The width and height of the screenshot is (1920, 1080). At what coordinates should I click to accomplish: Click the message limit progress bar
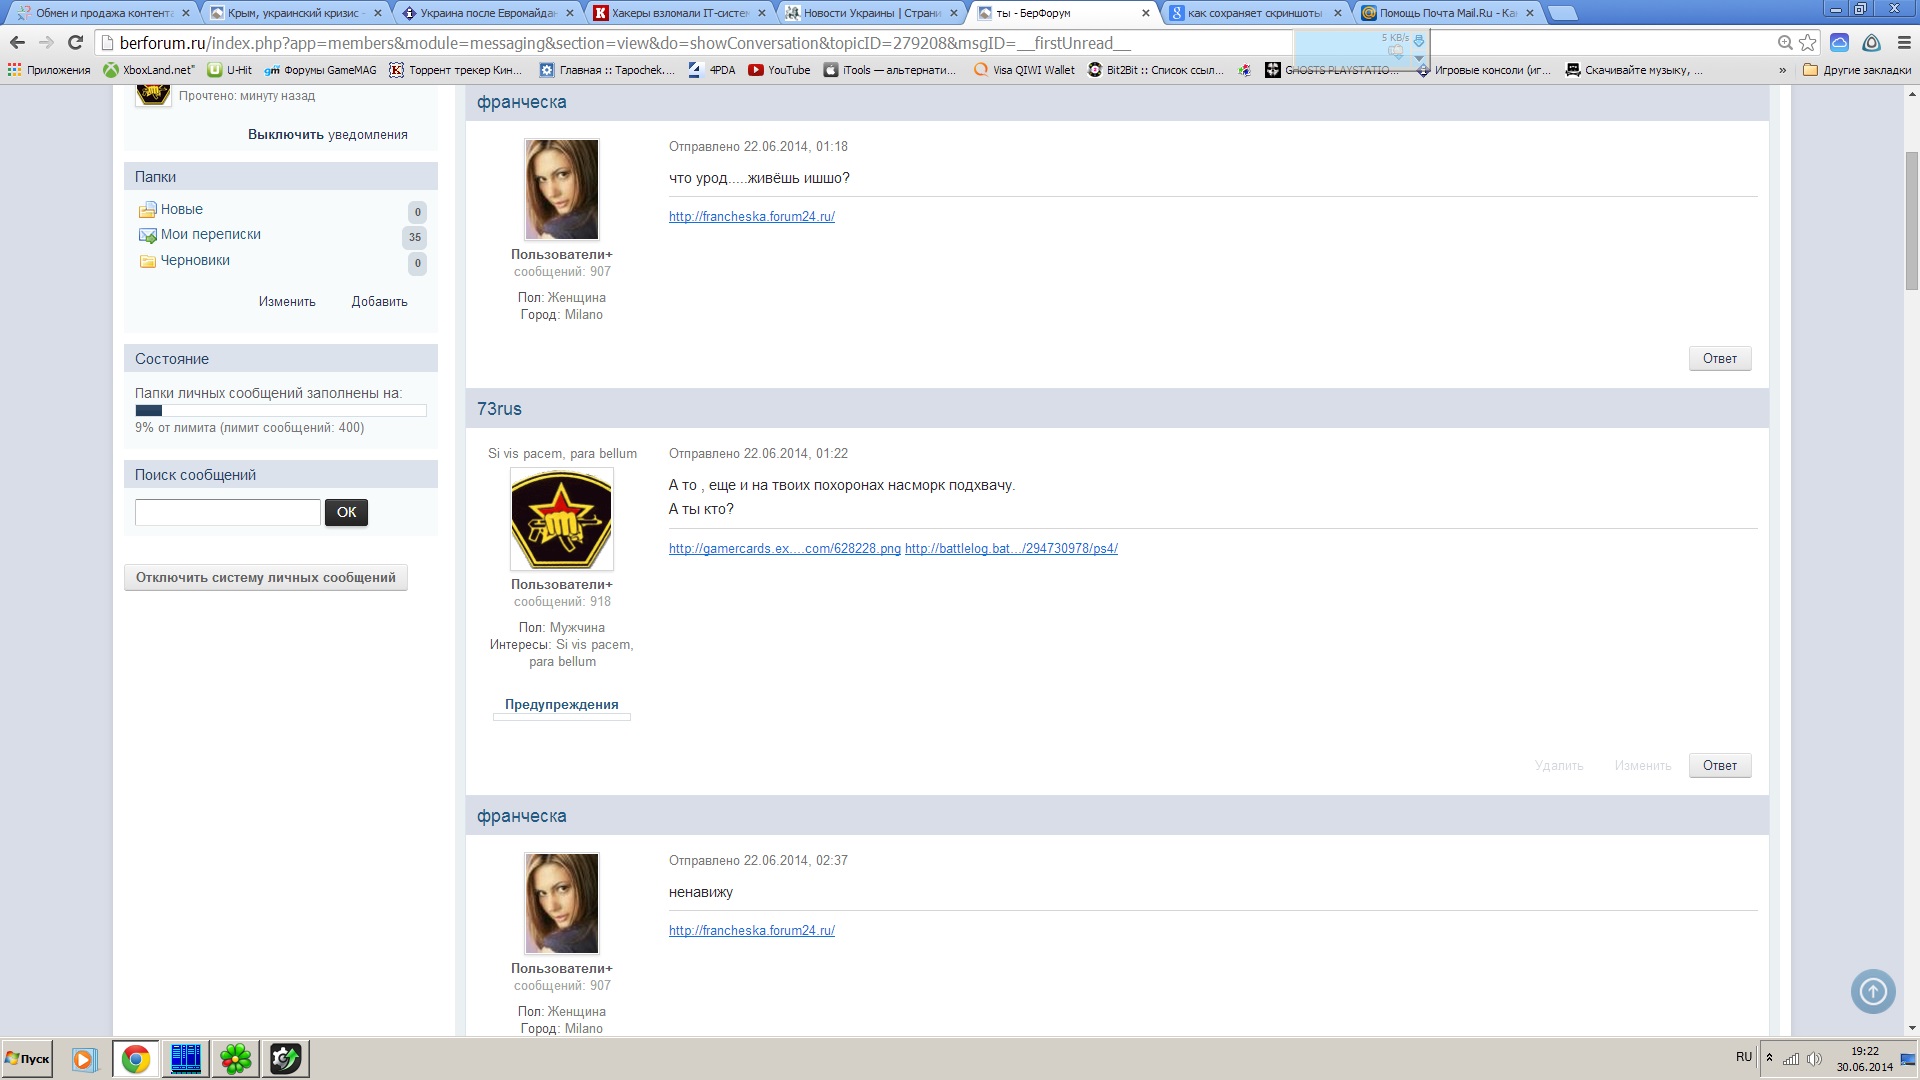pyautogui.click(x=280, y=411)
